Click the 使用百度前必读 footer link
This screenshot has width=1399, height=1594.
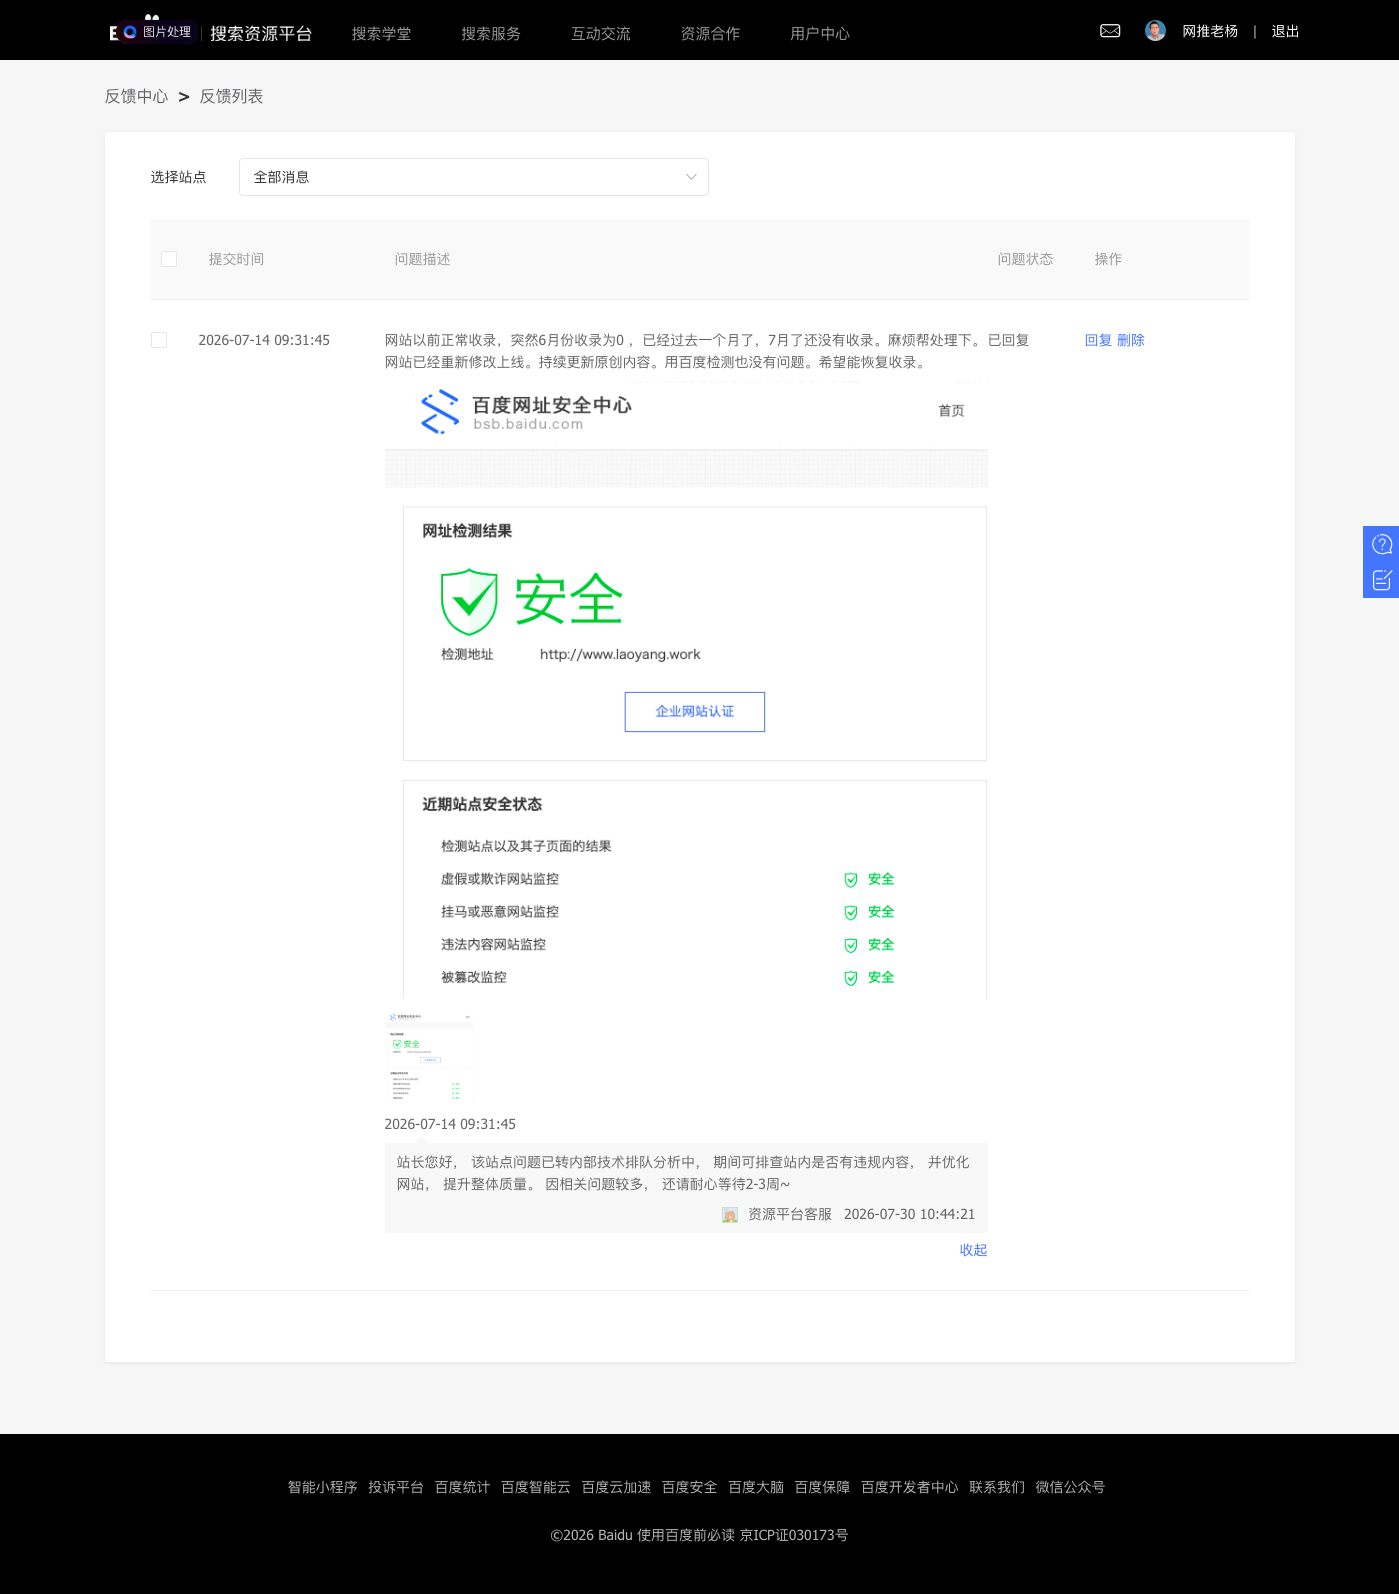pos(686,1535)
